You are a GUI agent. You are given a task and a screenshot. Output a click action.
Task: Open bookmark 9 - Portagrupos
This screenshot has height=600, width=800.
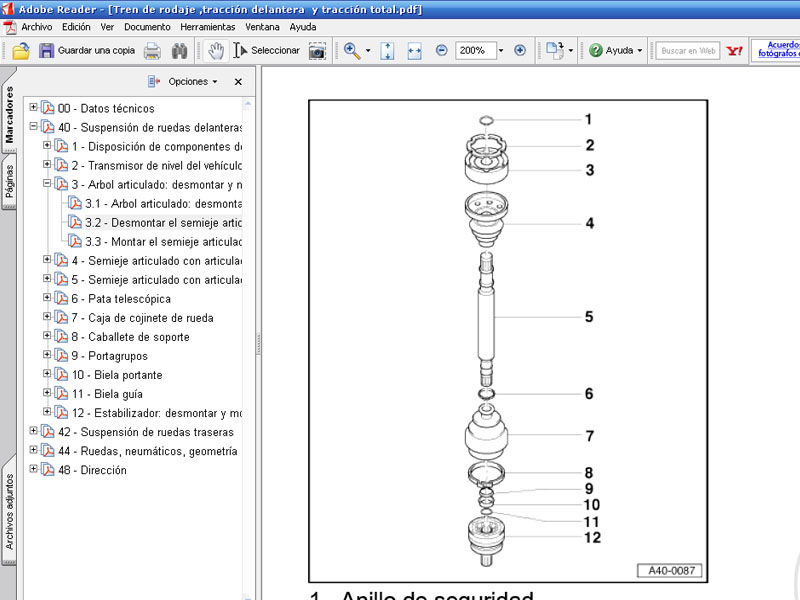click(109, 356)
